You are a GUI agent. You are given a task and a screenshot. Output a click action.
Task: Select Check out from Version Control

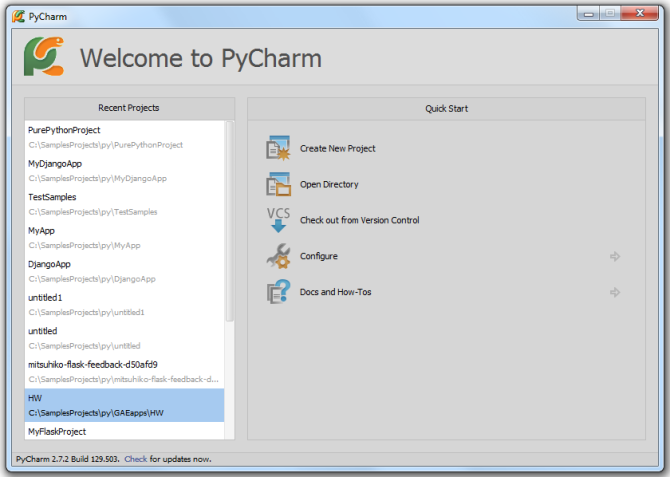pyautogui.click(x=359, y=220)
